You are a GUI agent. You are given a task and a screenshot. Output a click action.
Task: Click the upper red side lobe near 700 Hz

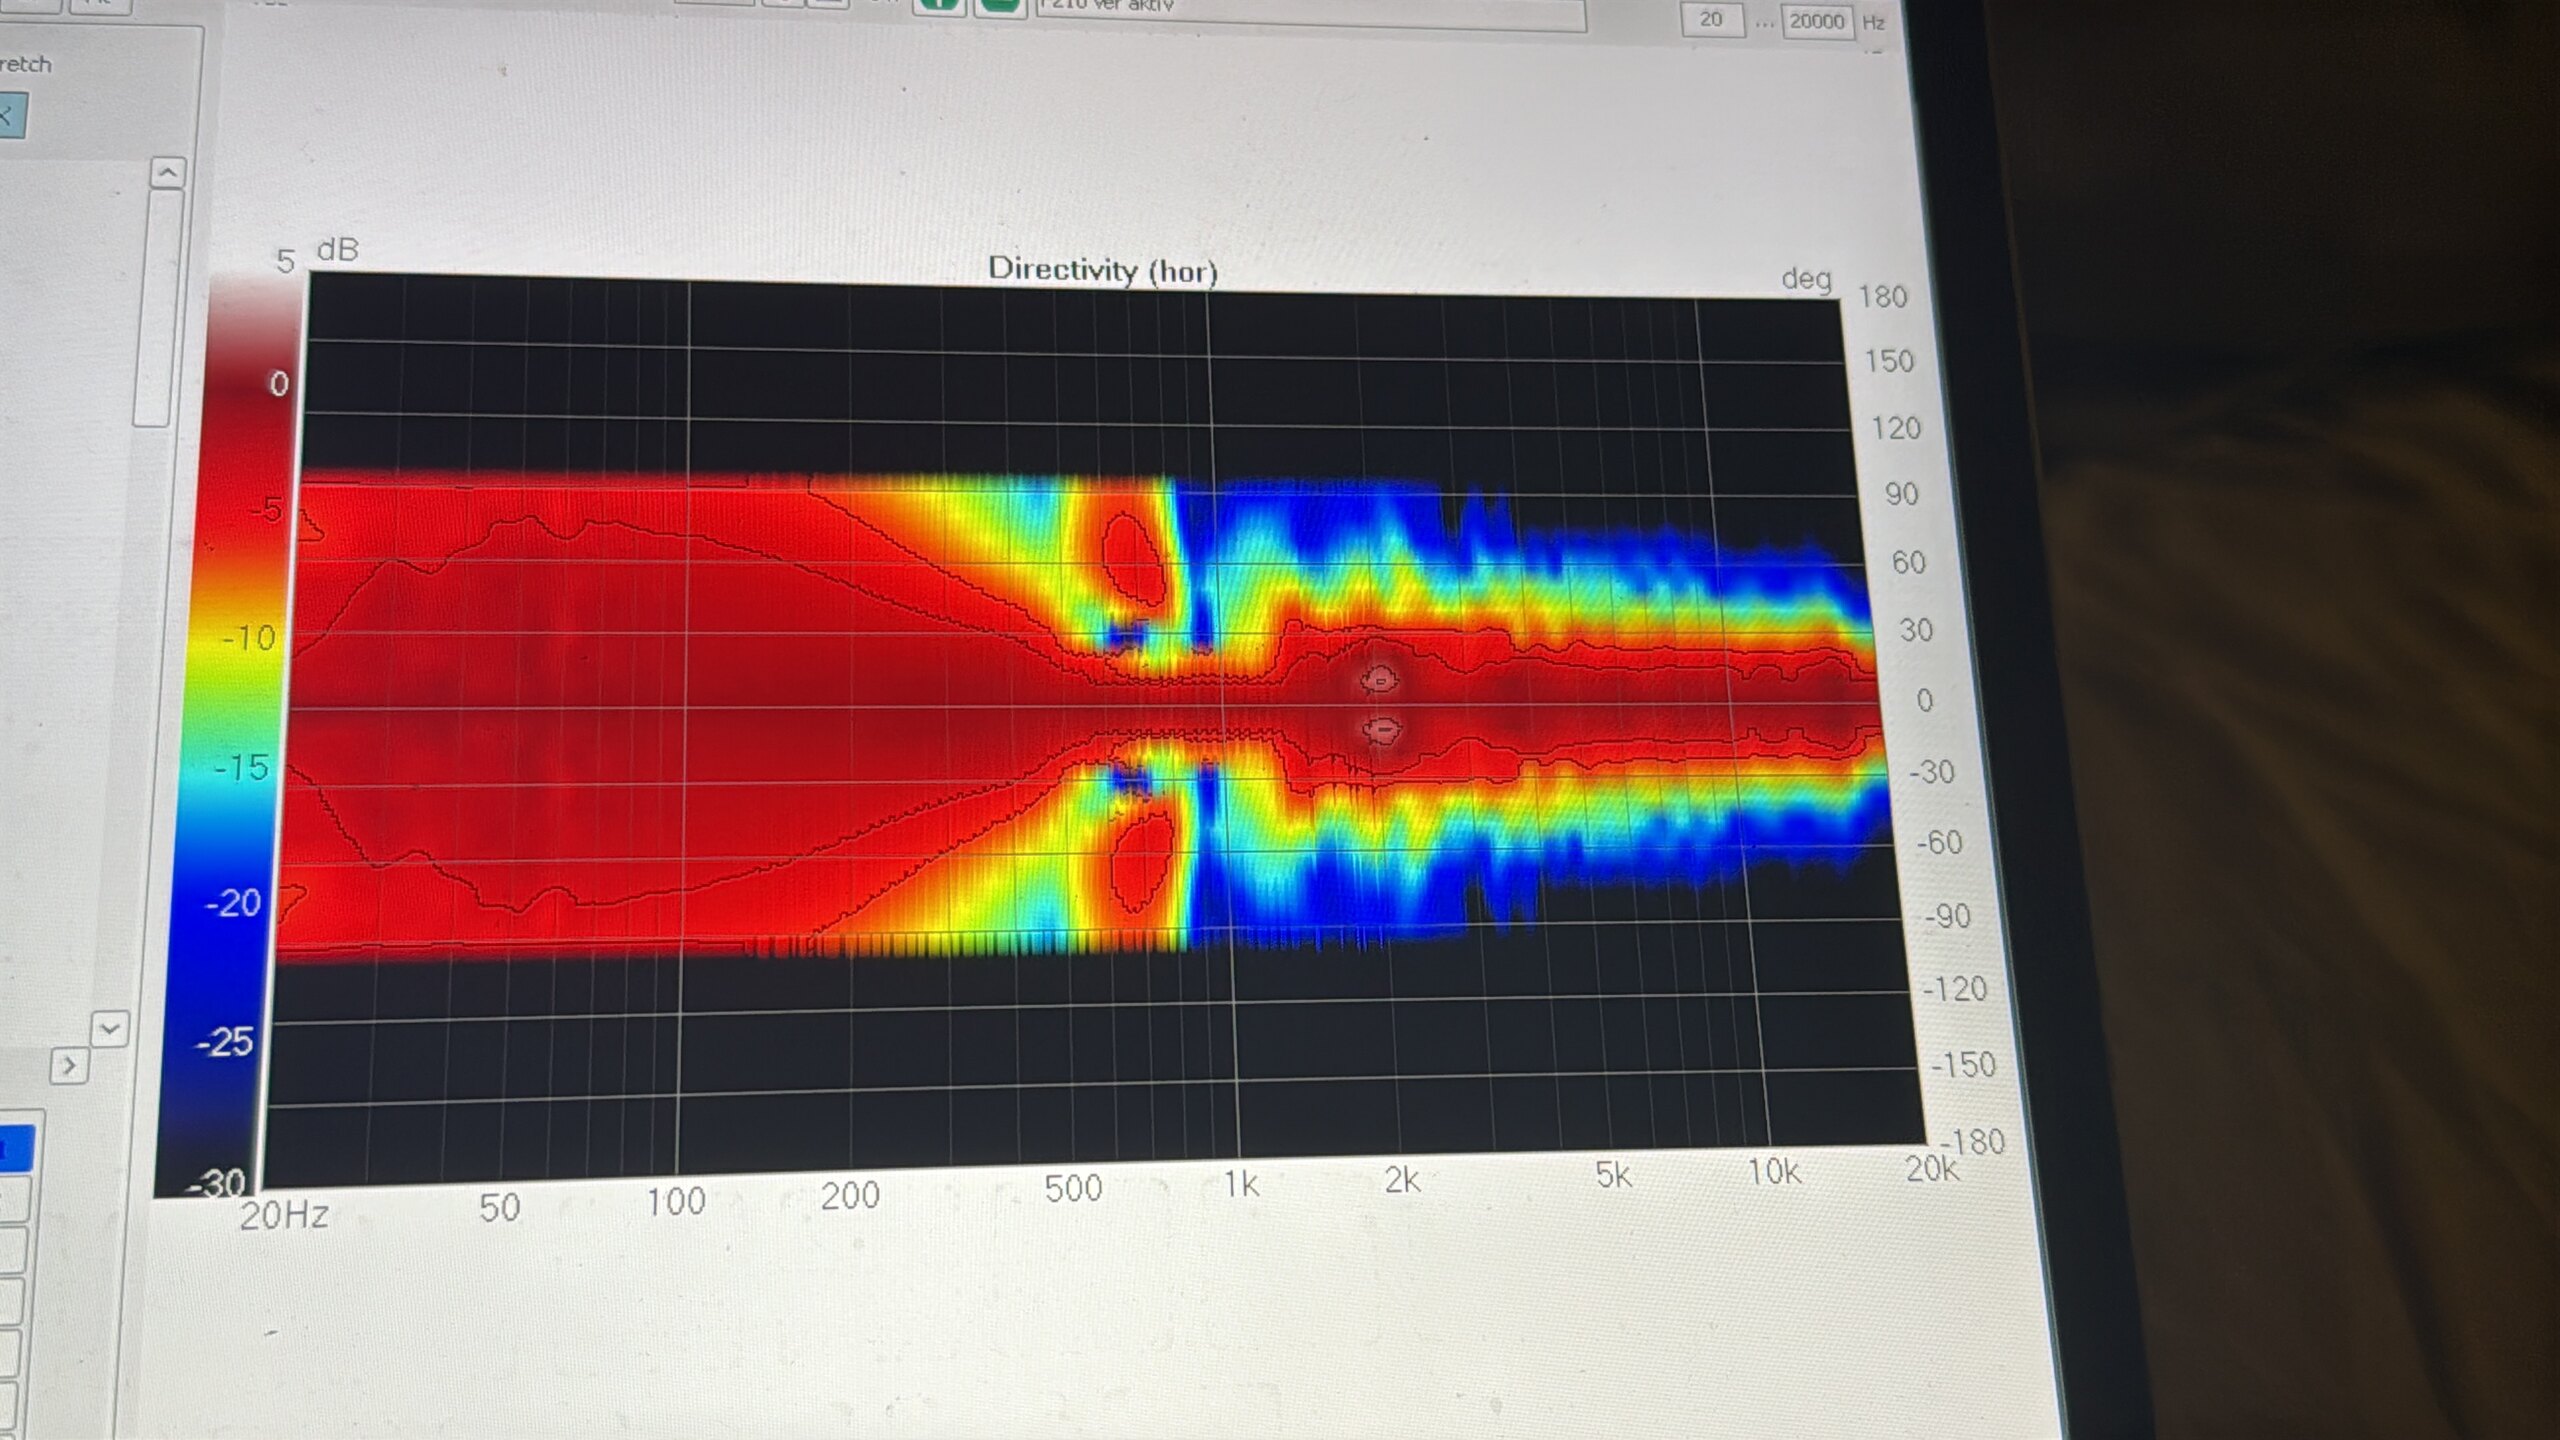pos(1133,559)
